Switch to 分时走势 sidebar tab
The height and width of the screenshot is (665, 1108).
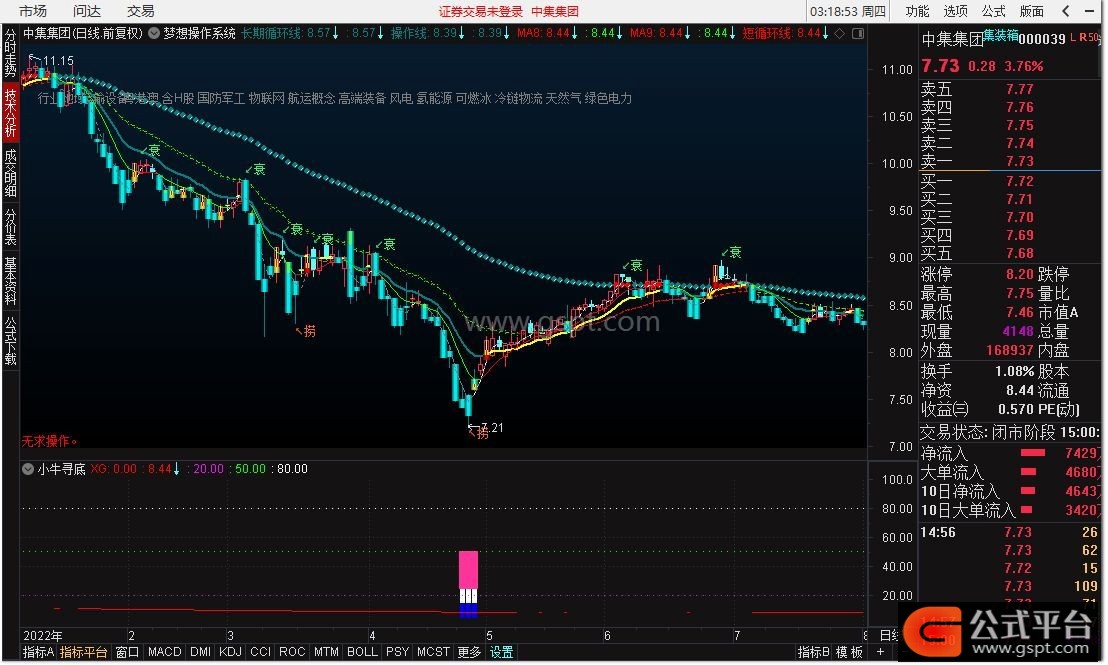[x=11, y=53]
